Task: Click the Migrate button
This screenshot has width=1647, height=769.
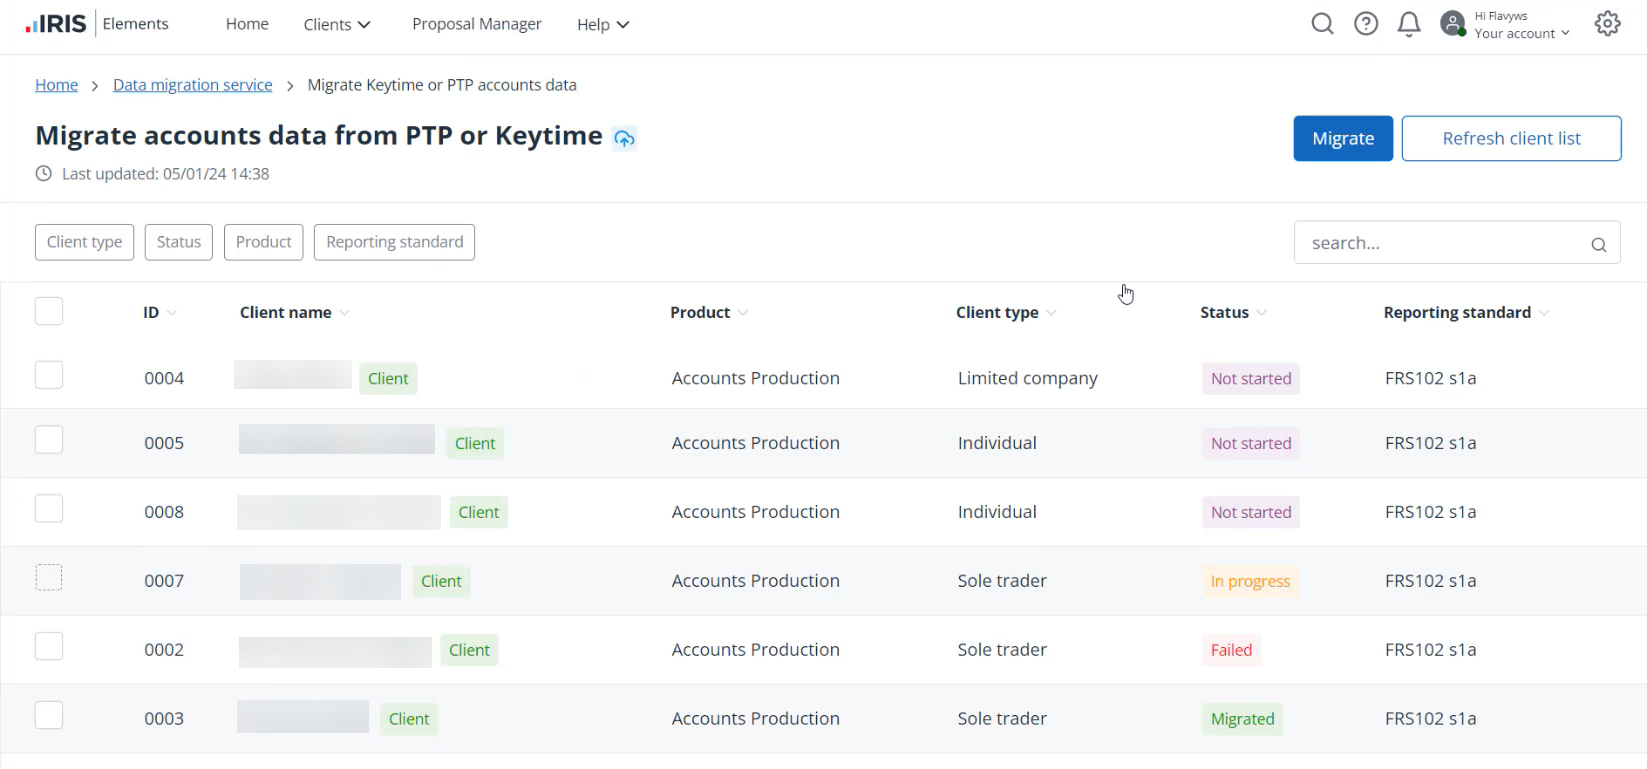Action: point(1343,139)
